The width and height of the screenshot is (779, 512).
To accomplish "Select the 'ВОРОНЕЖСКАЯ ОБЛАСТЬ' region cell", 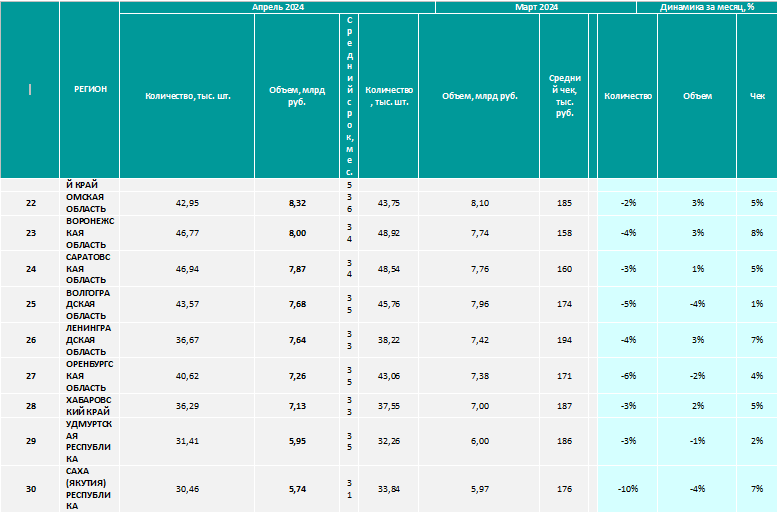I will tap(89, 233).
